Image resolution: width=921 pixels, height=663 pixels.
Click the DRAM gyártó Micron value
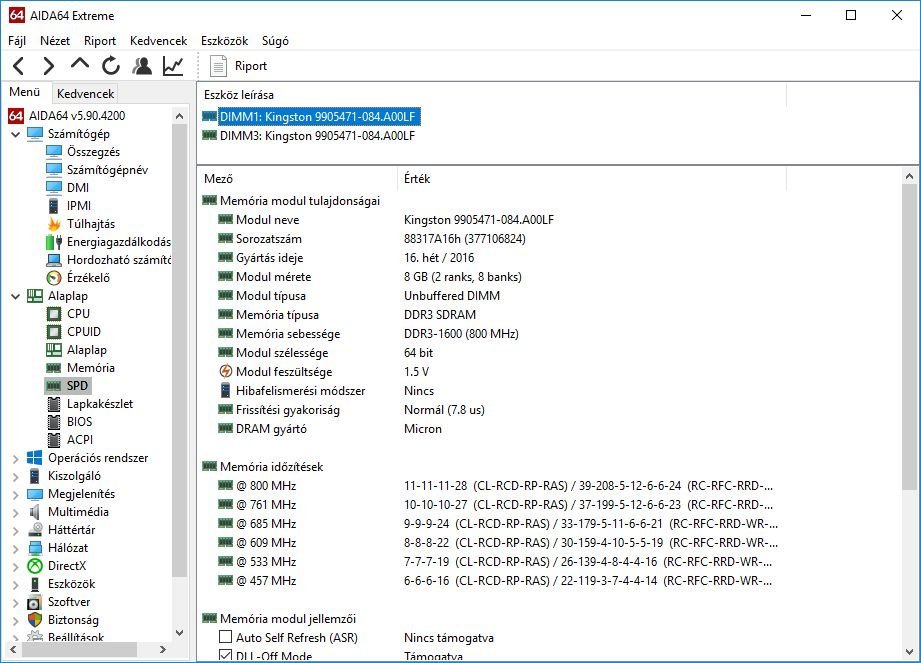[423, 429]
